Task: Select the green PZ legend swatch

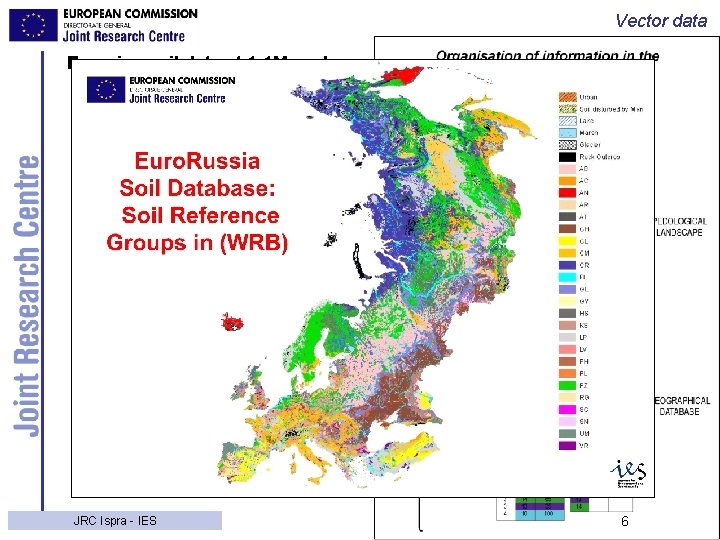Action: 568,385
